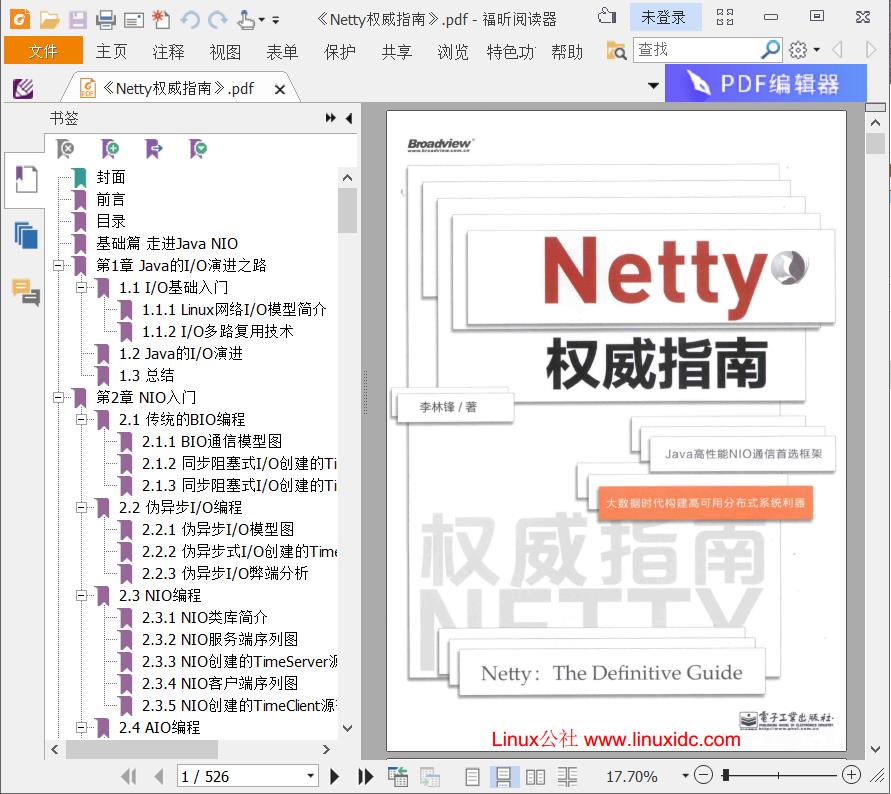Collapse the 第1章 Java的I/O演进之路 bookmark
Image resolution: width=891 pixels, height=794 pixels.
click(x=58, y=265)
